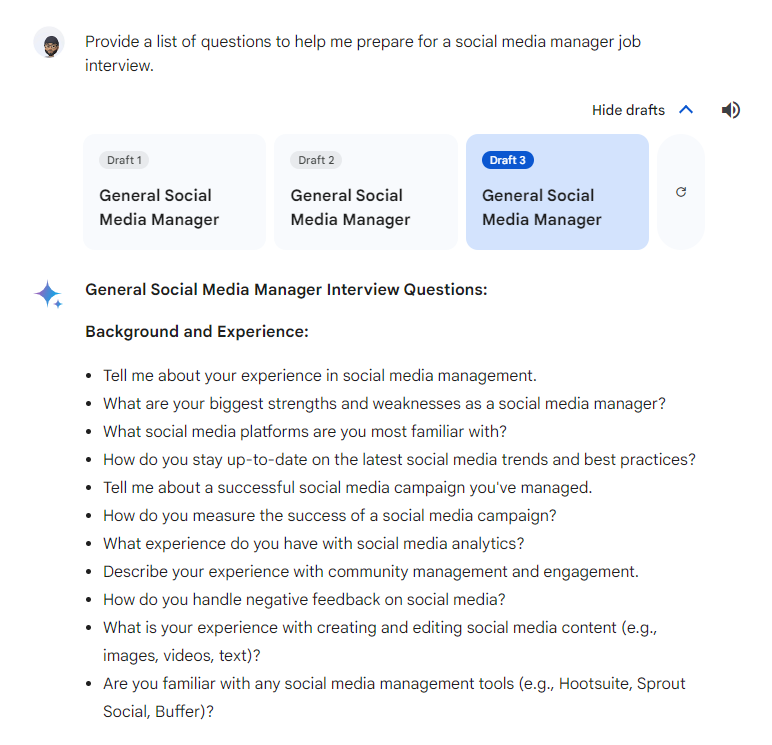This screenshot has height=745, width=772.
Task: Click the first bullet about social media management experience
Action: tap(320, 376)
